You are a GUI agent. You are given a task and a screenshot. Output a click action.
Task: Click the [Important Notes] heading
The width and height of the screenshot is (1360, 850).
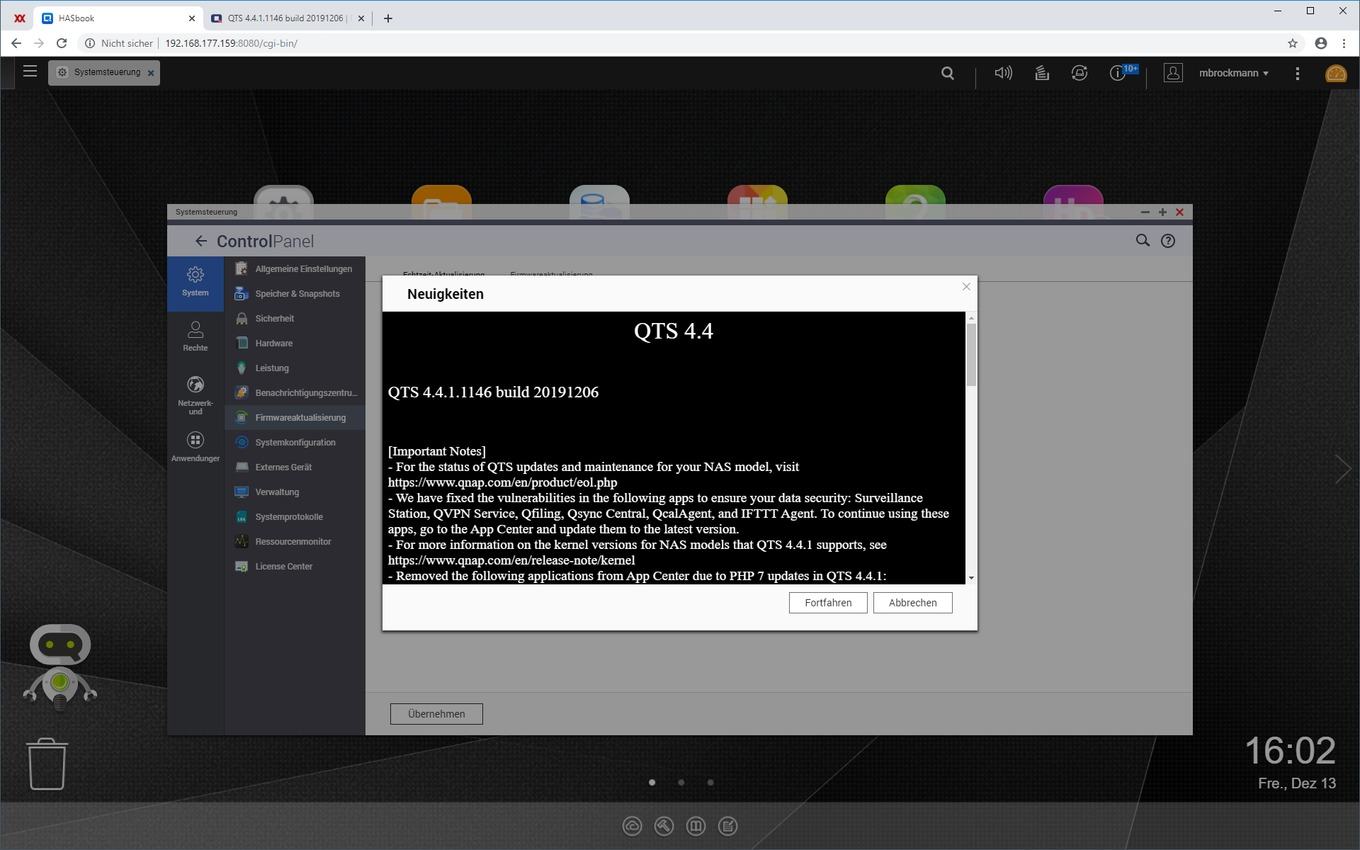click(437, 451)
